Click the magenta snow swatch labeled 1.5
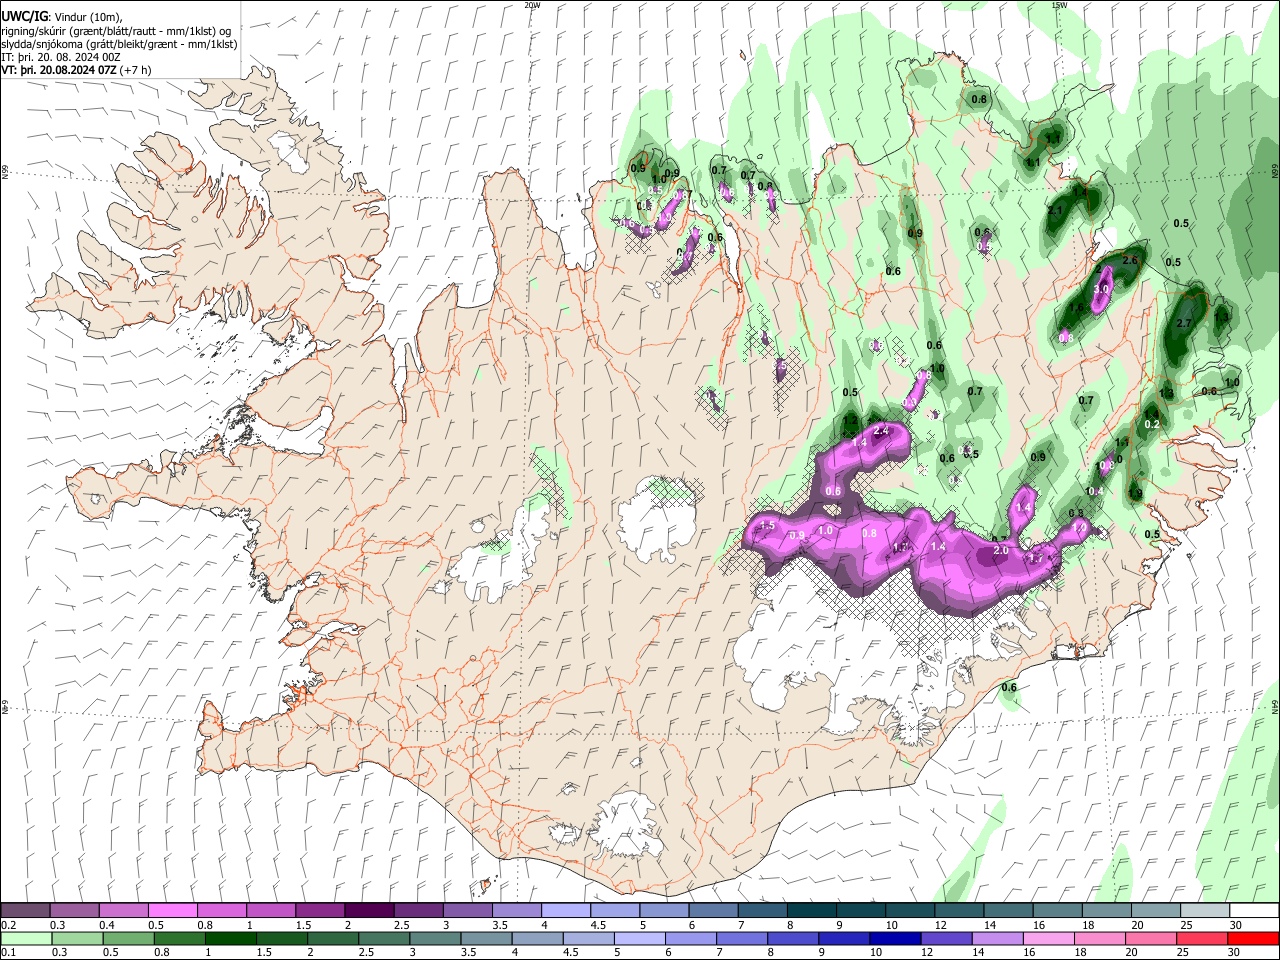1280x960 pixels. 321,911
